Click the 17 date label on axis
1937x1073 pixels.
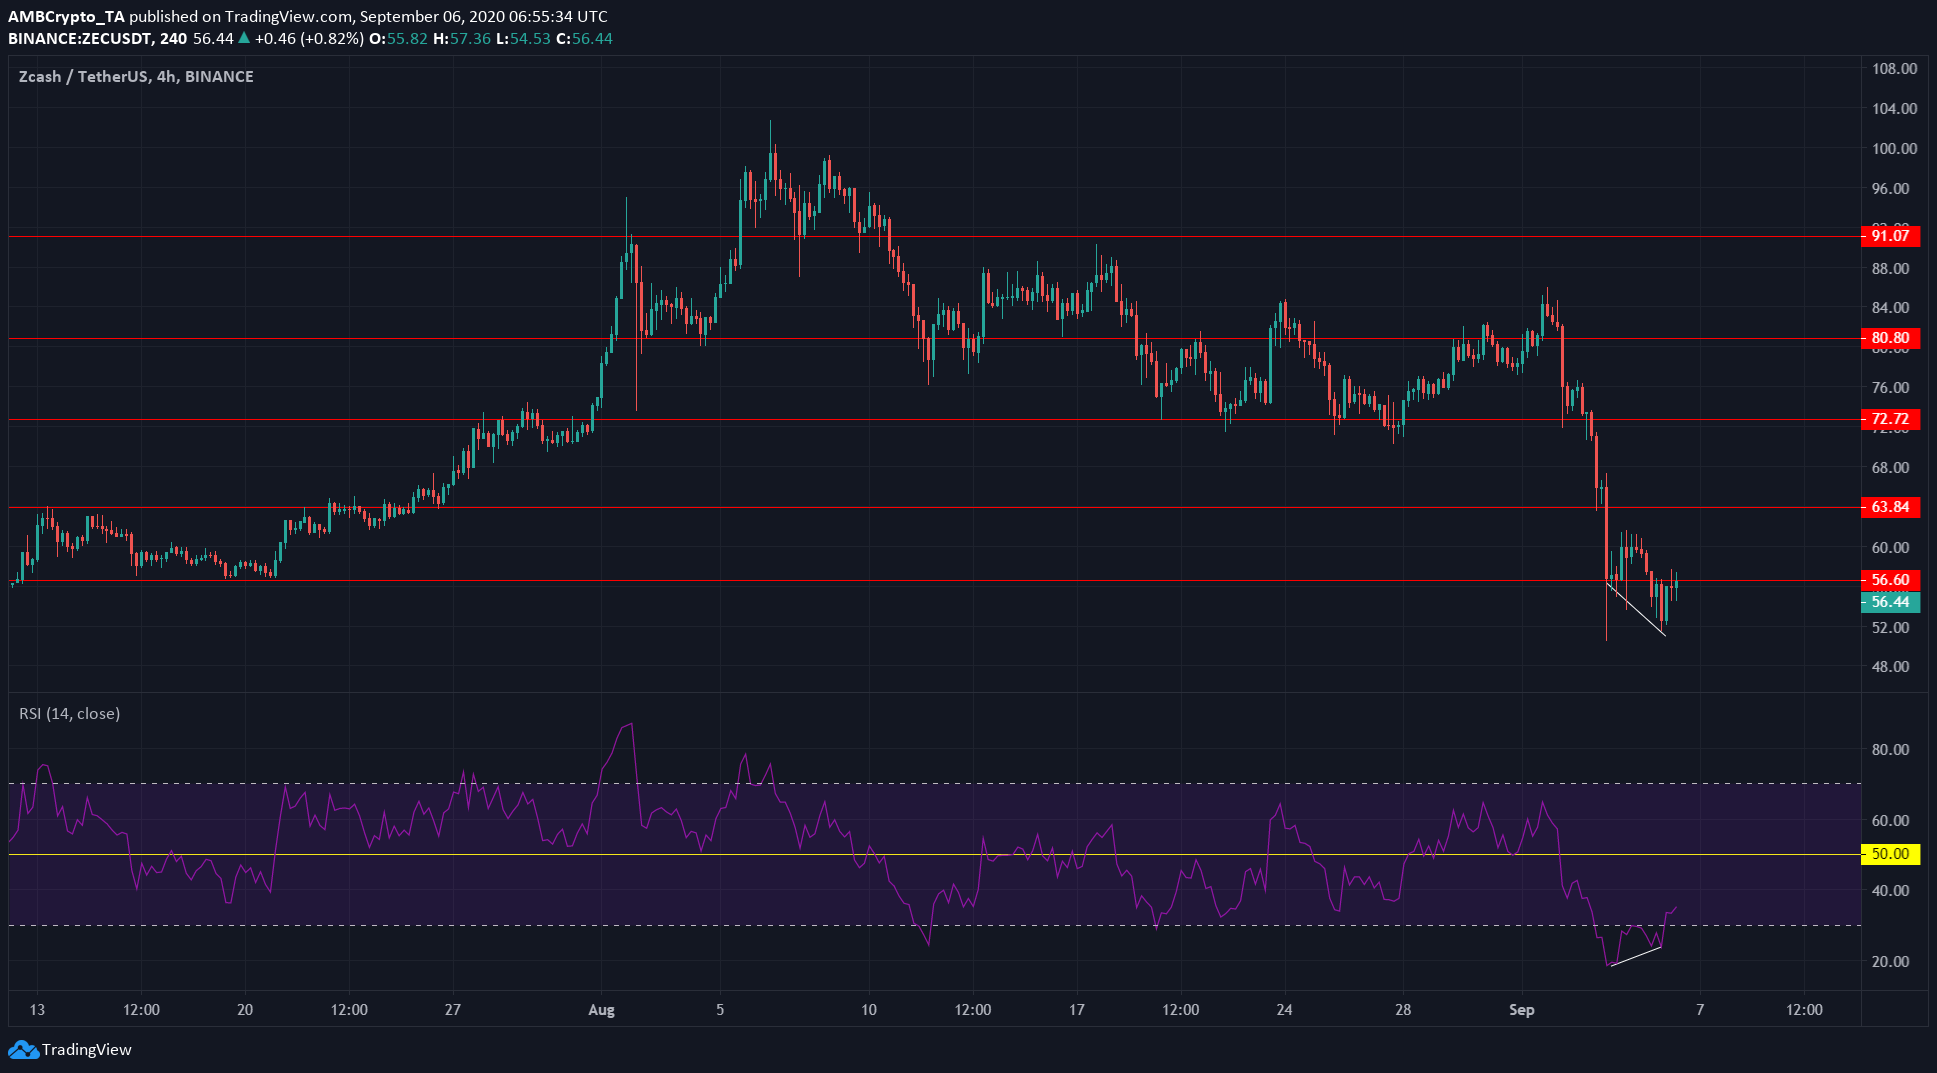pos(1076,1010)
